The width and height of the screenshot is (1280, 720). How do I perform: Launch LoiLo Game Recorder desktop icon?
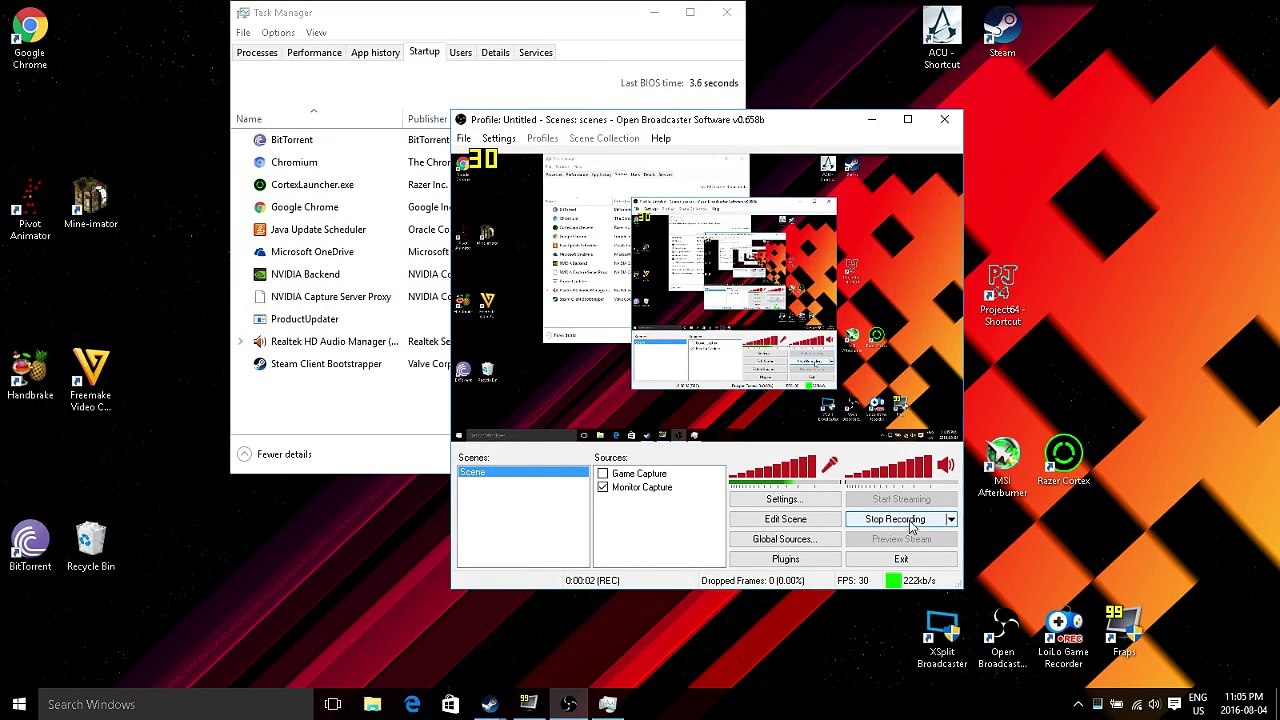pyautogui.click(x=1063, y=638)
